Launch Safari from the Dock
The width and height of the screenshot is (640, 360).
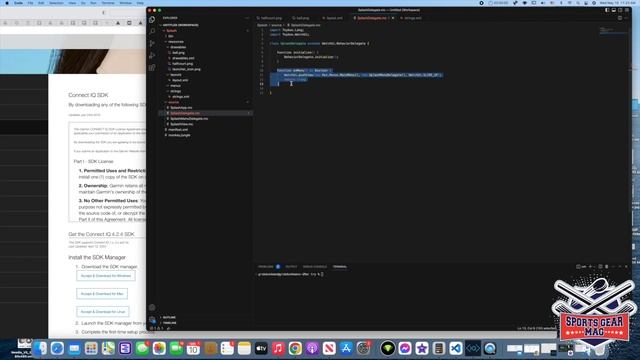[57, 348]
